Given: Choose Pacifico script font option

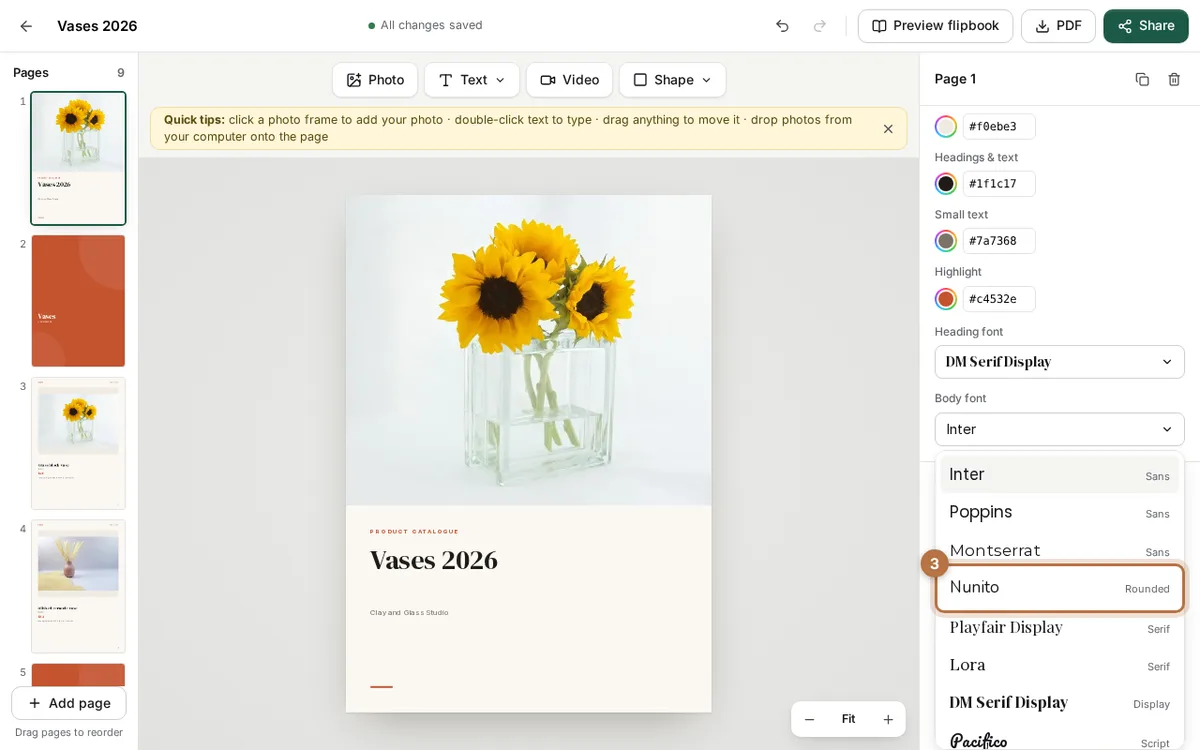Looking at the screenshot, I should tap(1059, 741).
